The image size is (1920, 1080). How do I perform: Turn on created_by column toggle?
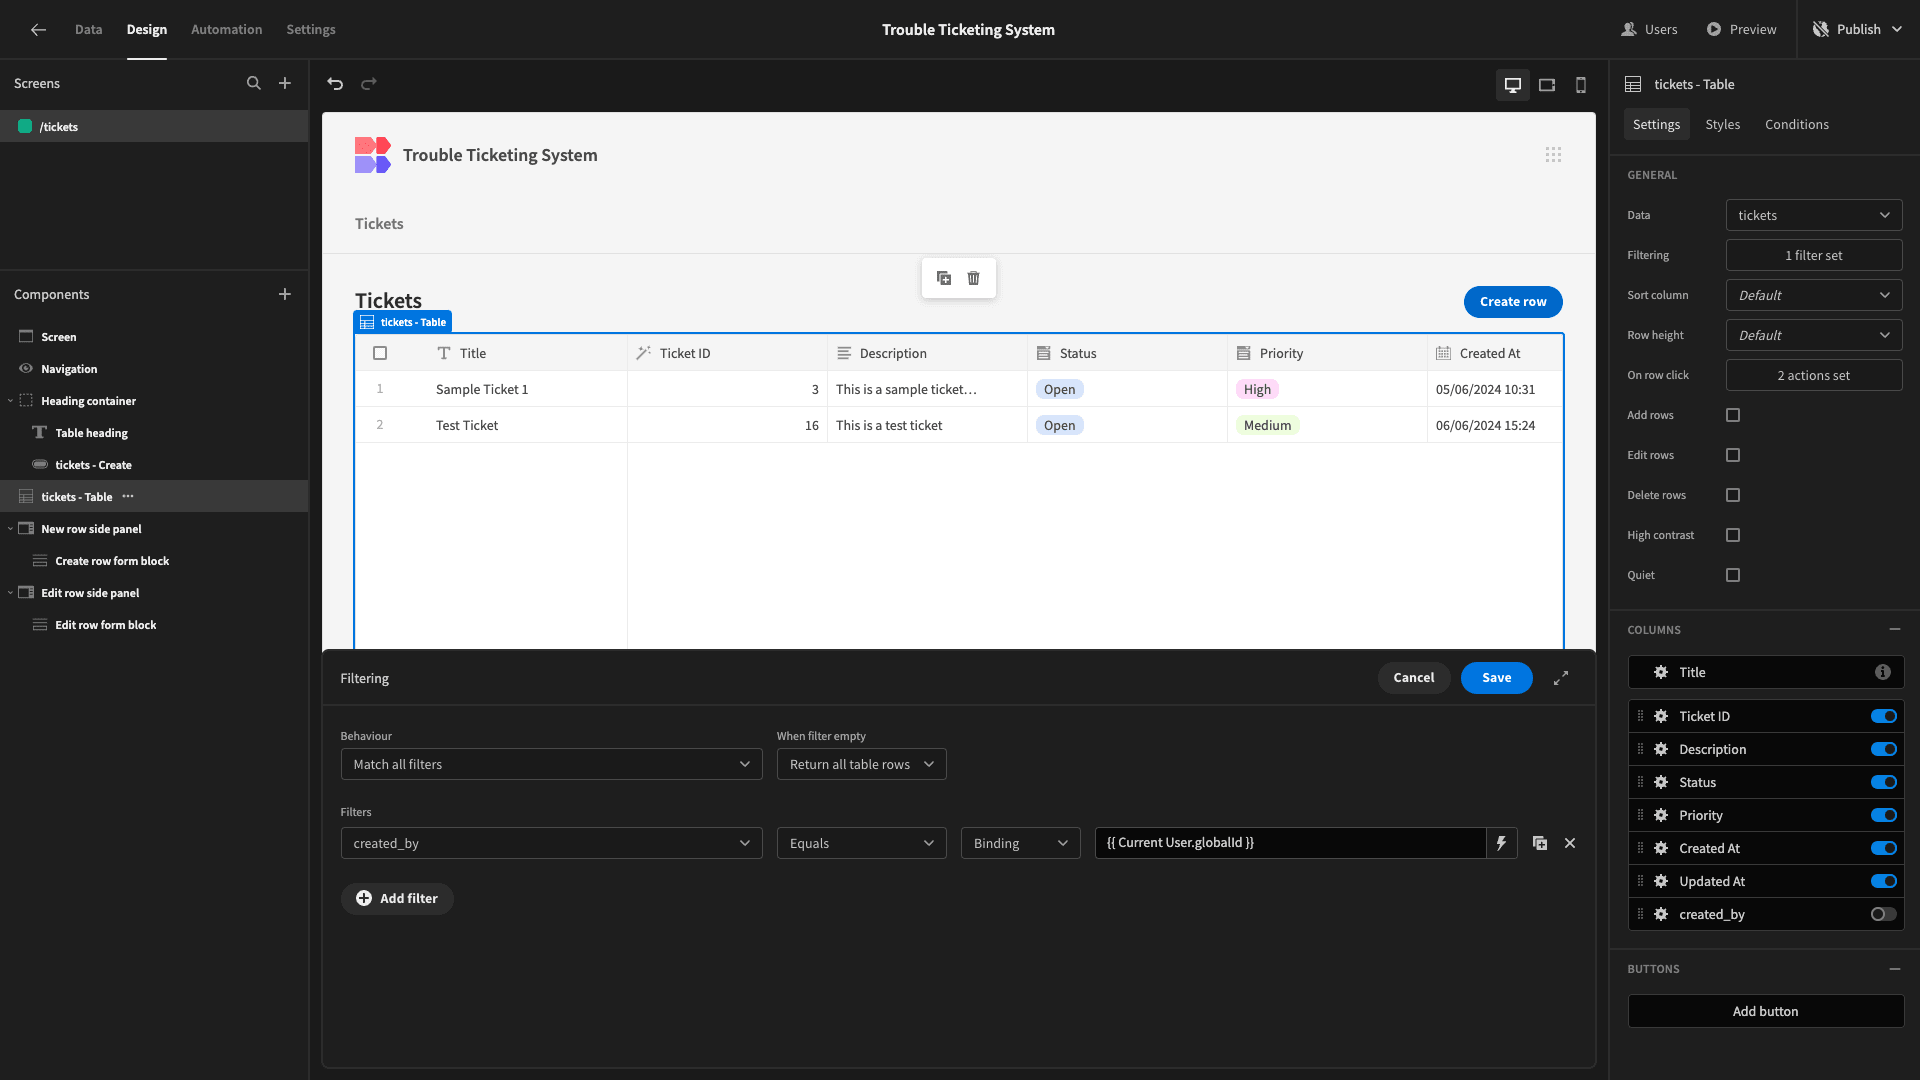click(x=1884, y=914)
